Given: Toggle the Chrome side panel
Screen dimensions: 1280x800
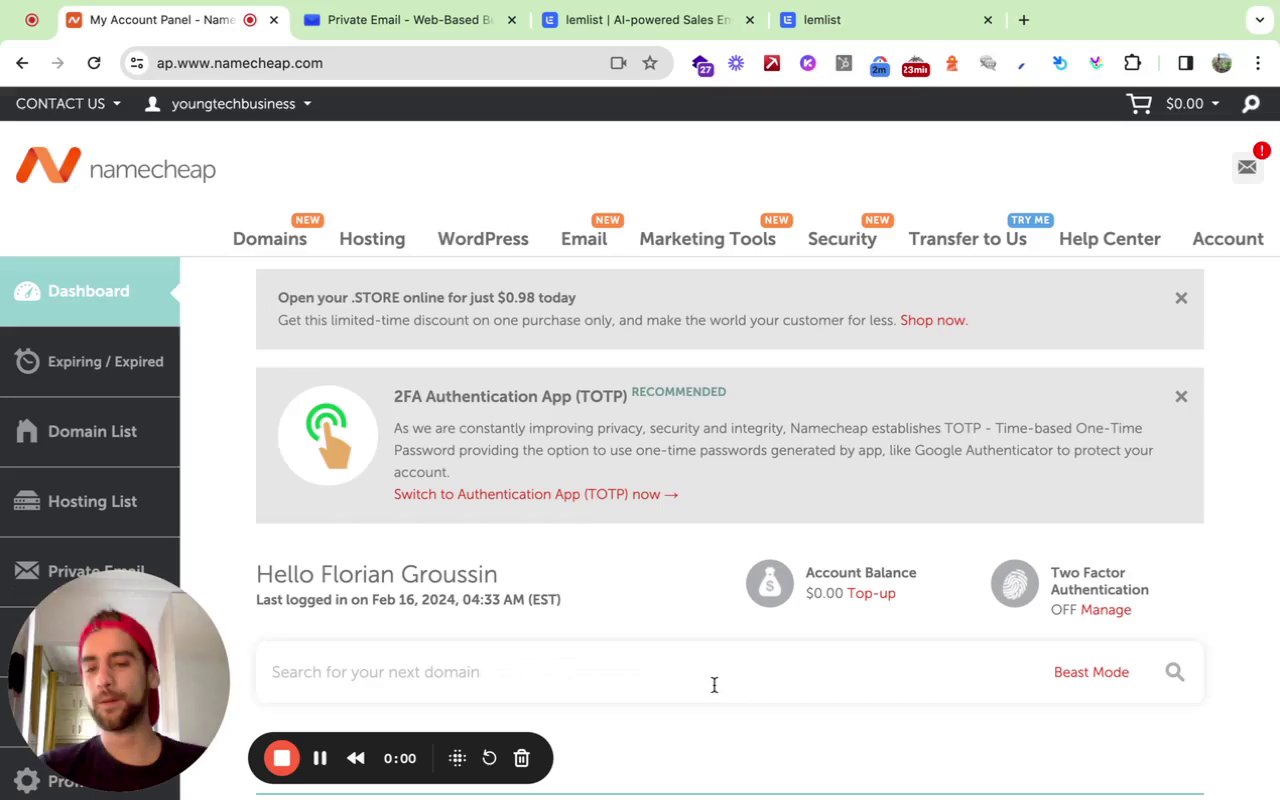Looking at the screenshot, I should [x=1185, y=63].
